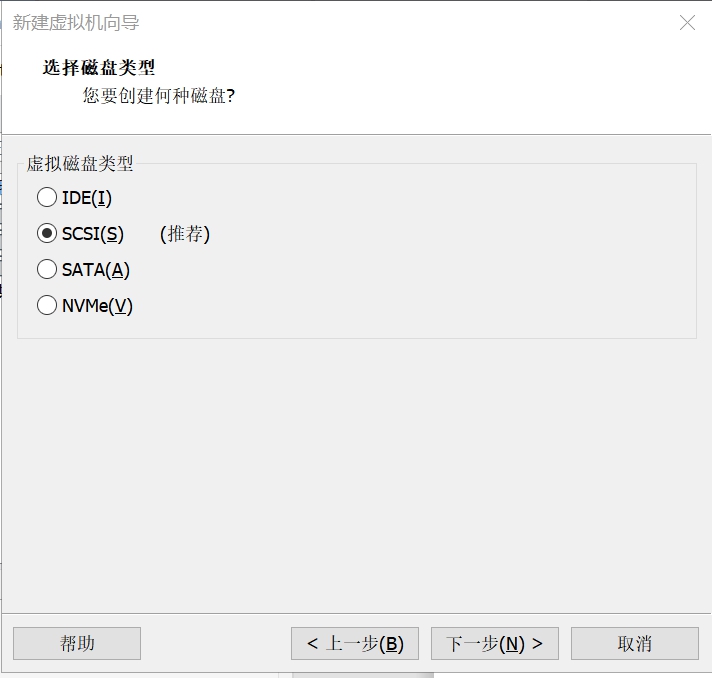Select the IDE disk type radio button

47,198
